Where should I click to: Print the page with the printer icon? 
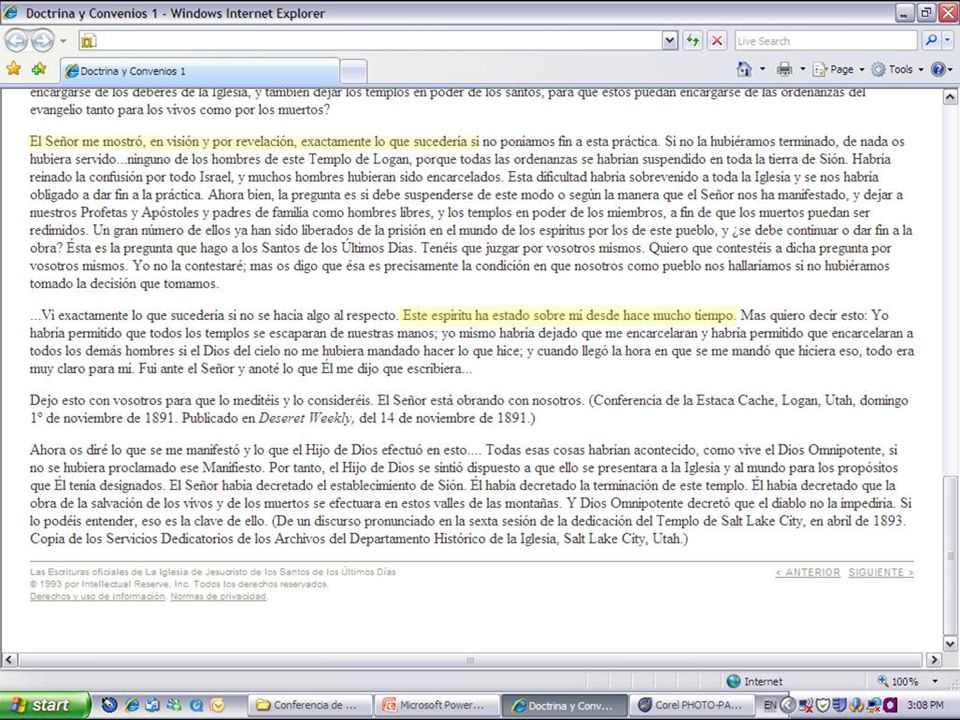[784, 69]
